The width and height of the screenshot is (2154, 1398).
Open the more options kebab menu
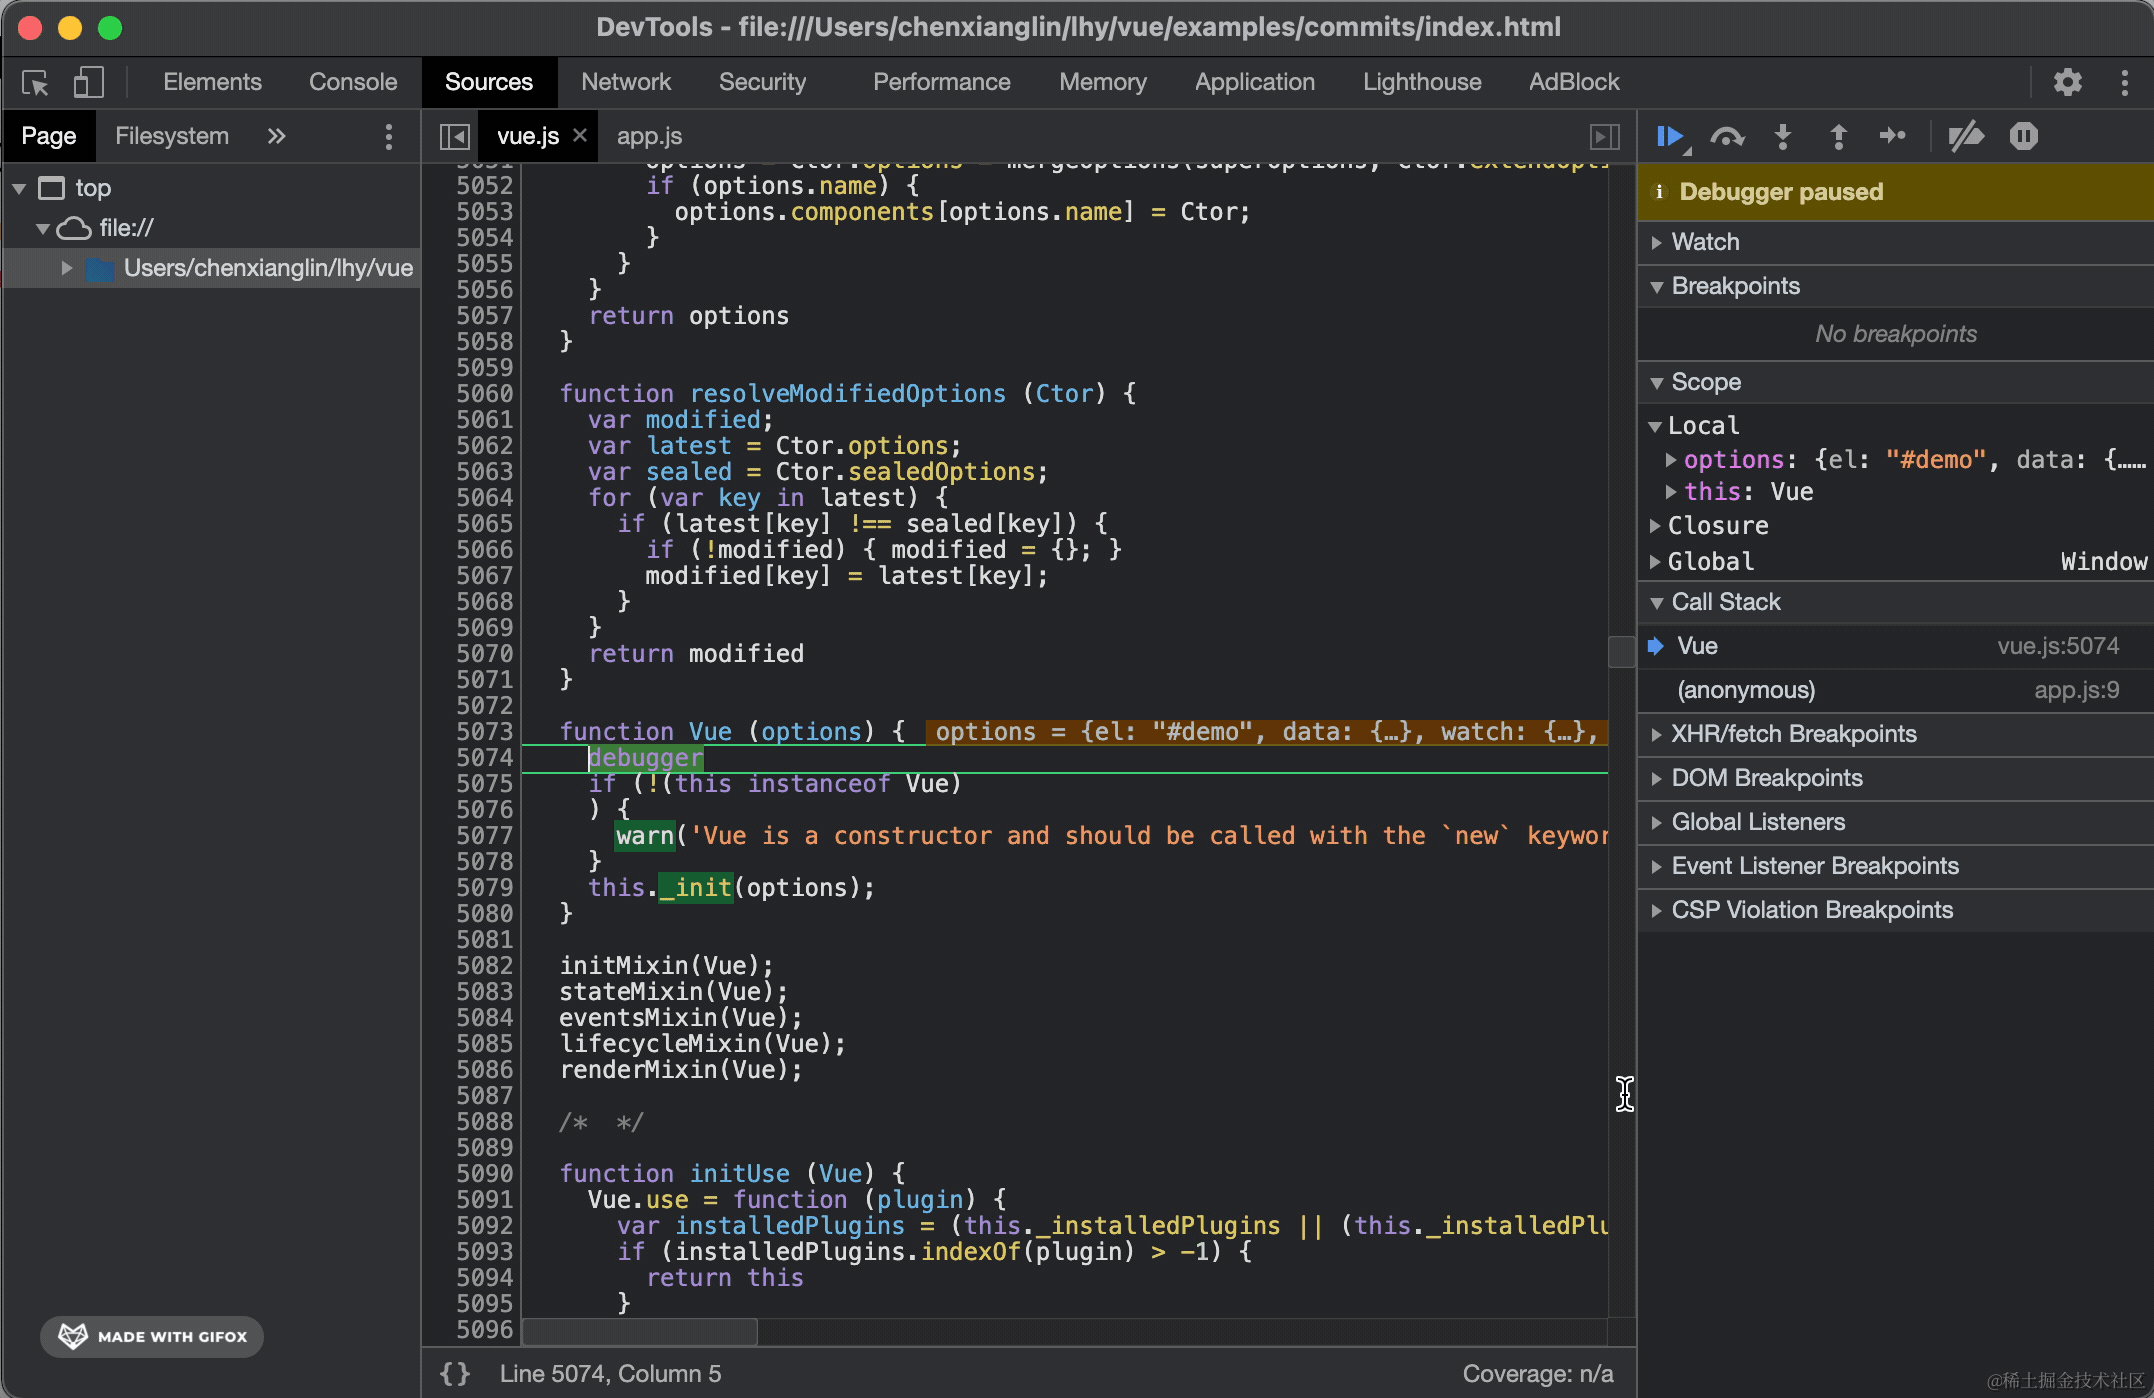[2124, 82]
